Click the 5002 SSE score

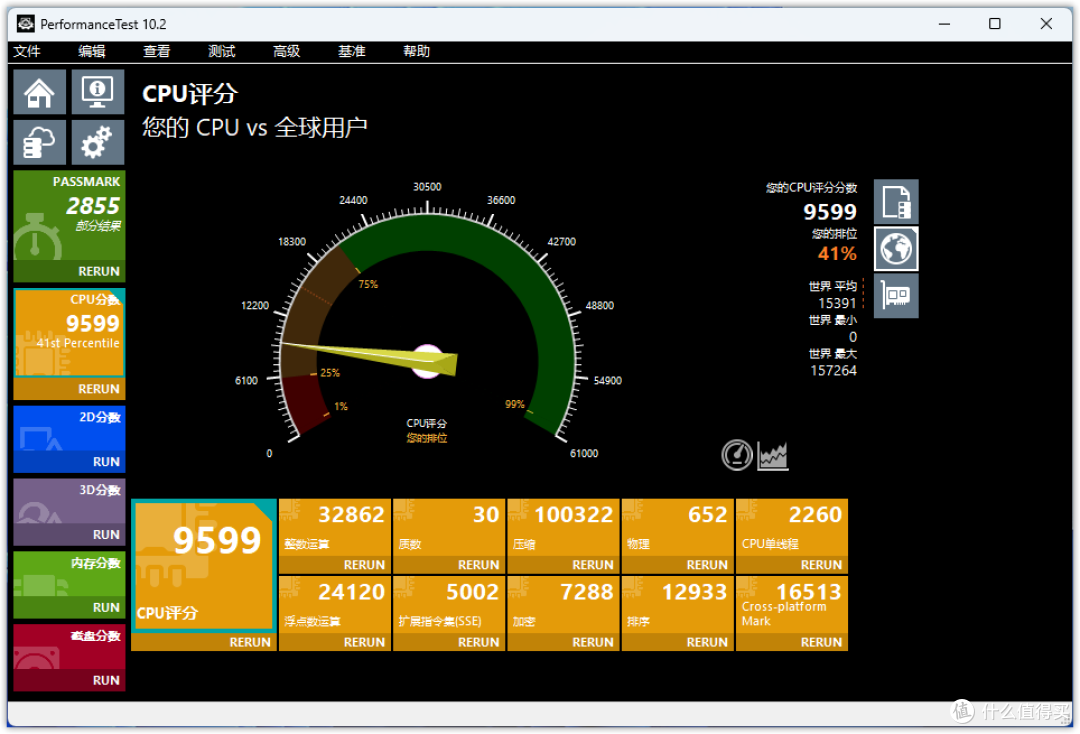pyautogui.click(x=472, y=592)
